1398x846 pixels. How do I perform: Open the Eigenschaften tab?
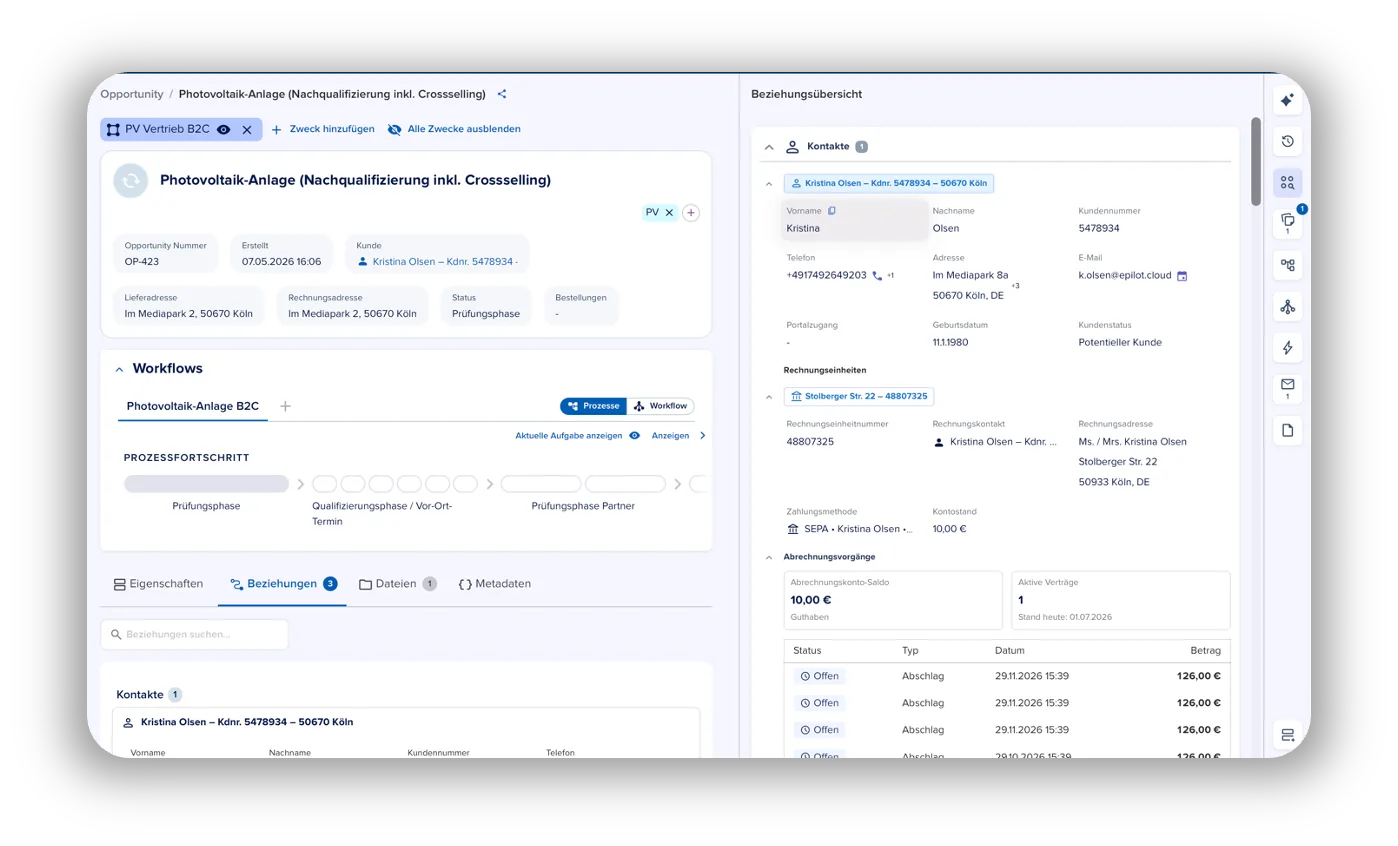(x=158, y=584)
